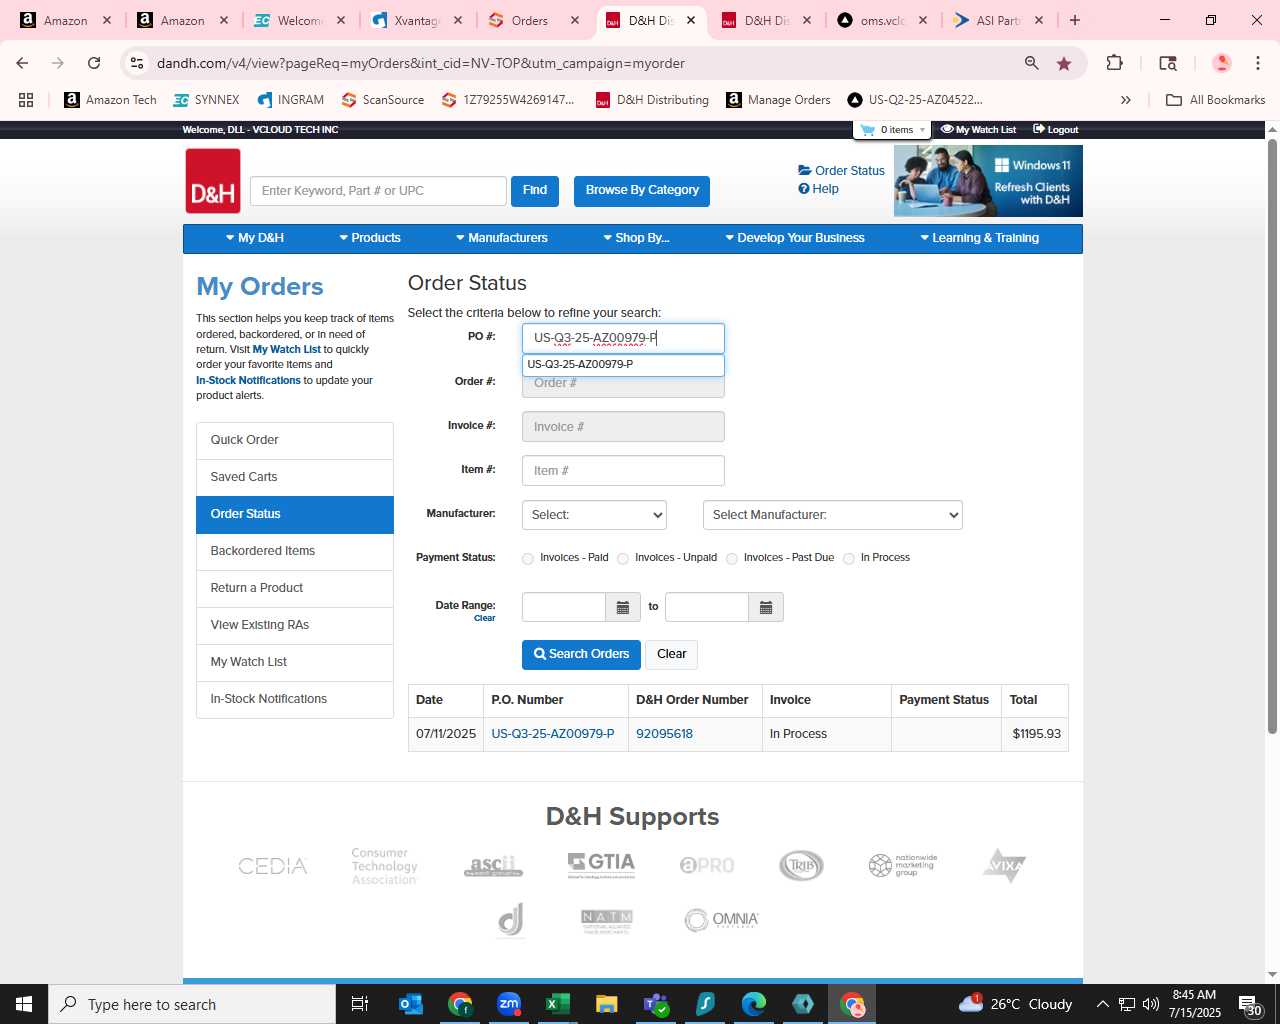This screenshot has width=1280, height=1024.
Task: Open Quick Order in sidebar
Action: pyautogui.click(x=295, y=440)
